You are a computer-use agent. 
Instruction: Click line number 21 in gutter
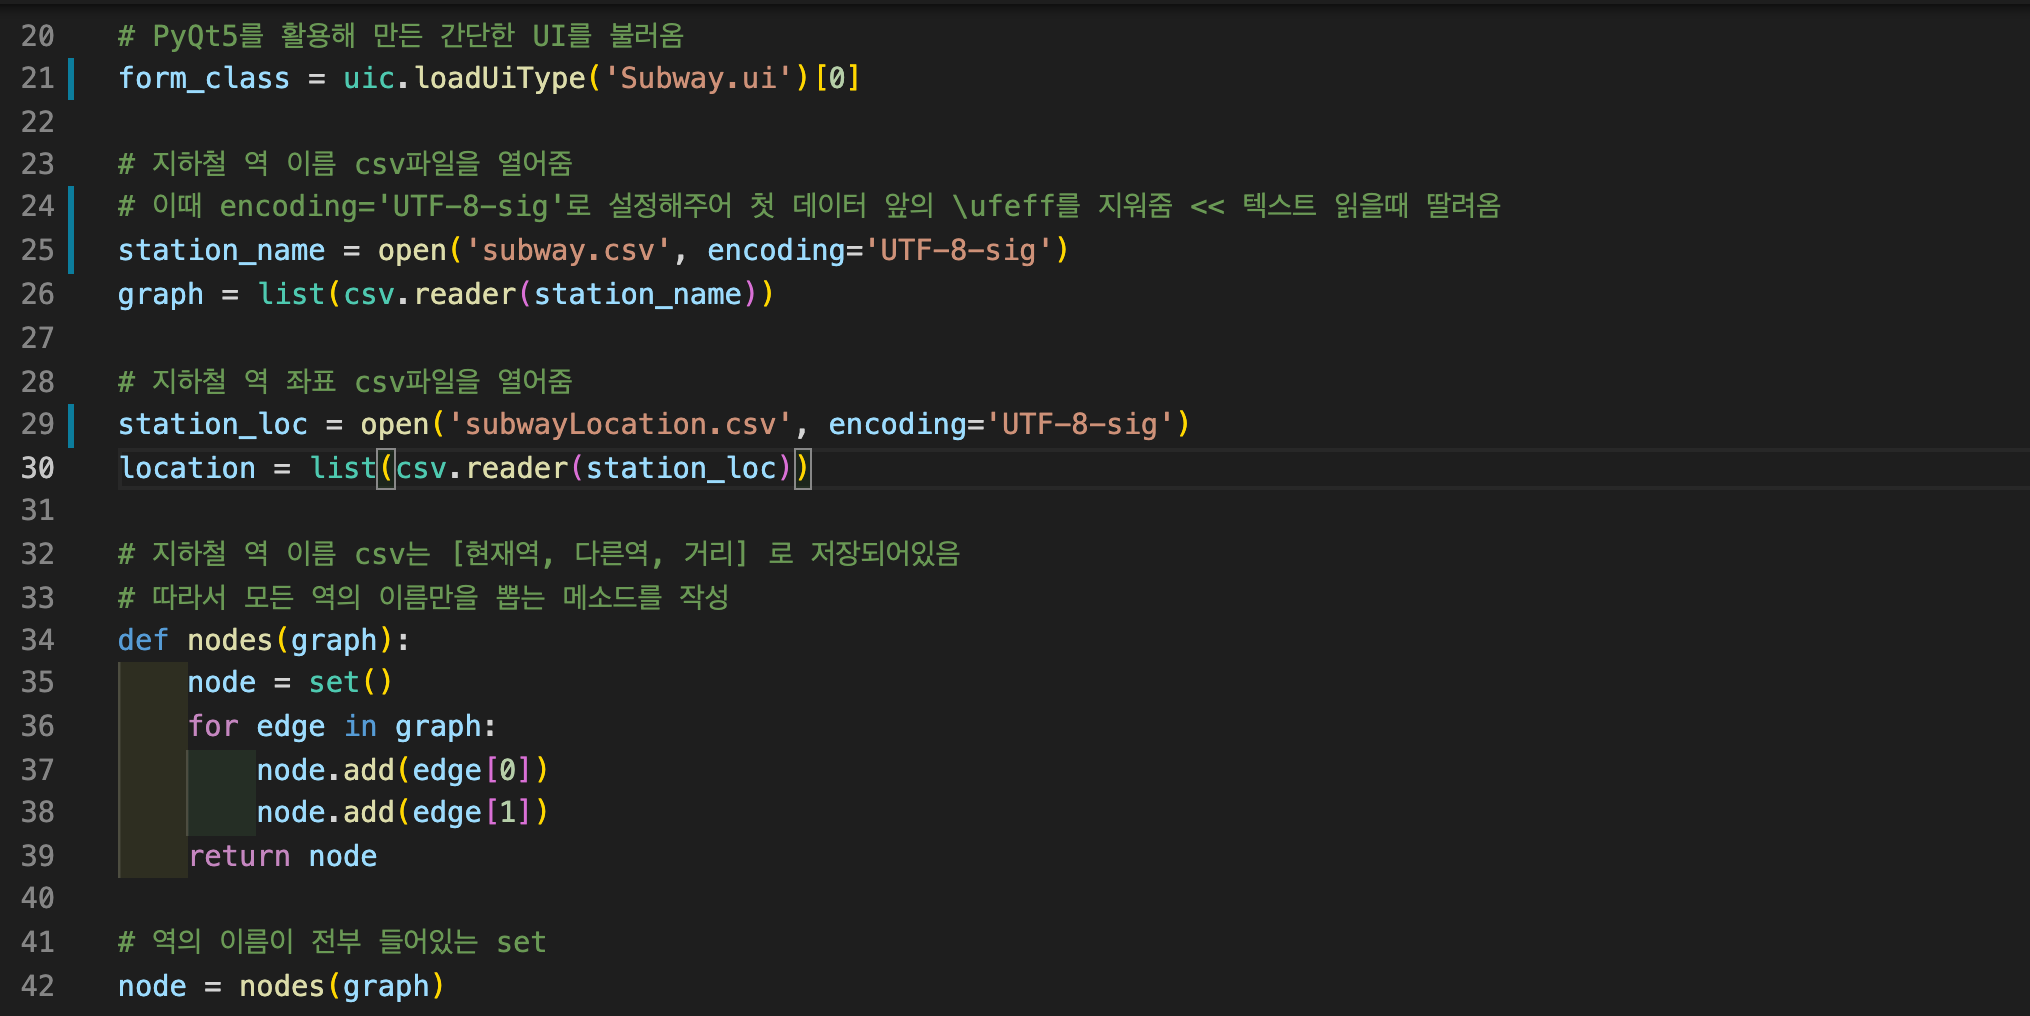(38, 78)
